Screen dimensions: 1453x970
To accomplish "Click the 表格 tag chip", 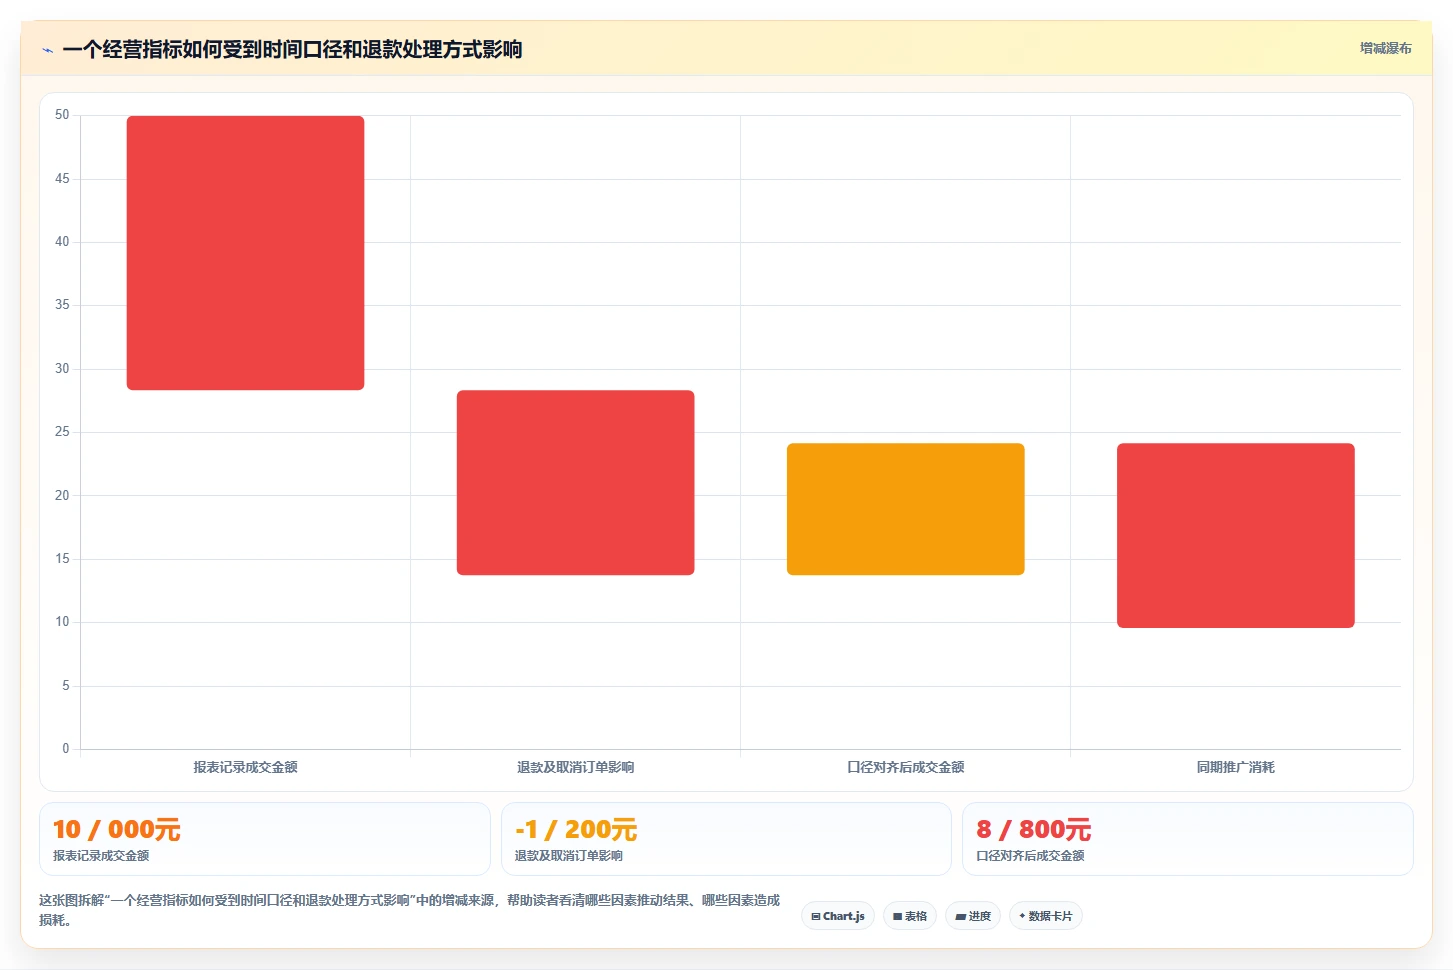I will [x=910, y=916].
